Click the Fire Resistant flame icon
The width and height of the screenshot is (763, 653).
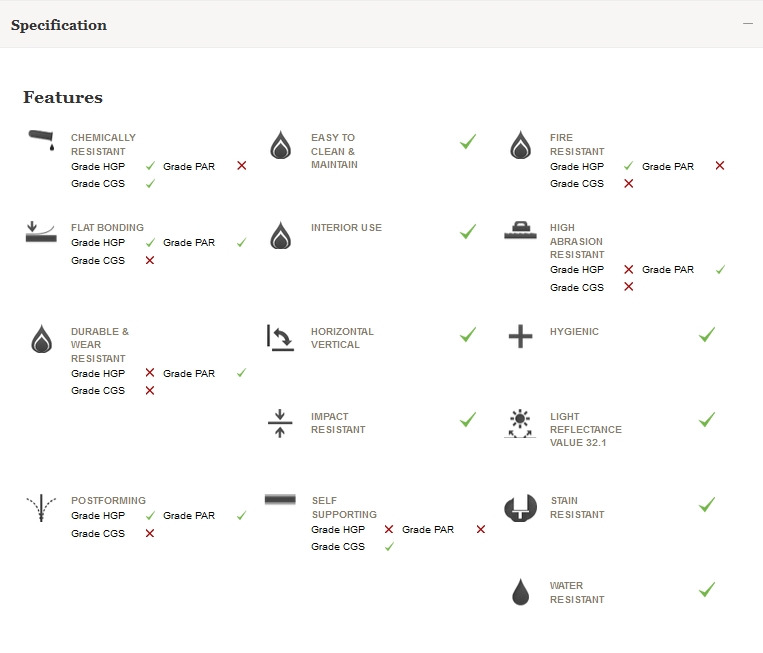point(520,146)
